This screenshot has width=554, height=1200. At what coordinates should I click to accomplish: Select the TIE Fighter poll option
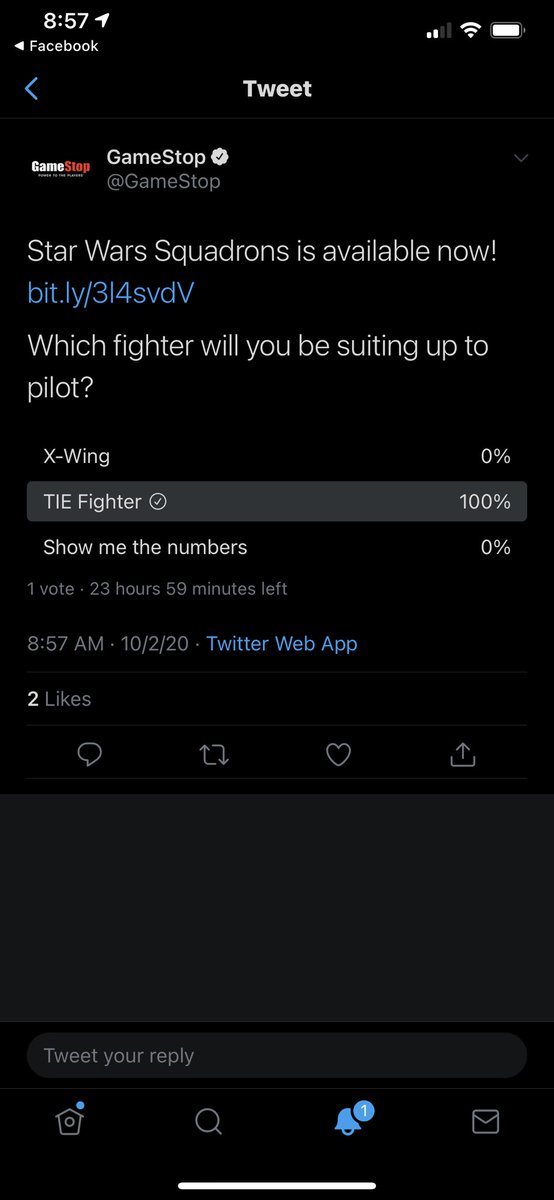[x=277, y=501]
